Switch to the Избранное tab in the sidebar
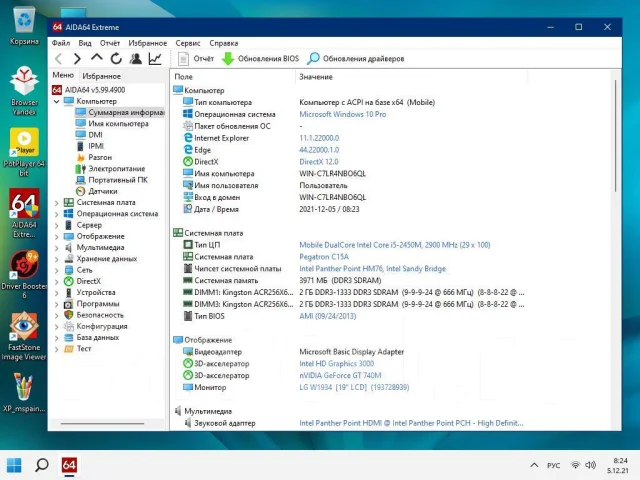The width and height of the screenshot is (640, 480). [101, 76]
